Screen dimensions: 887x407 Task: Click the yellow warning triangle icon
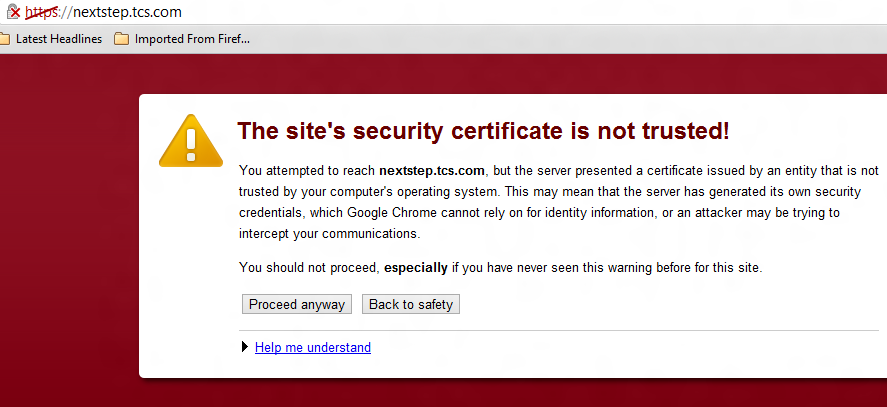[191, 140]
